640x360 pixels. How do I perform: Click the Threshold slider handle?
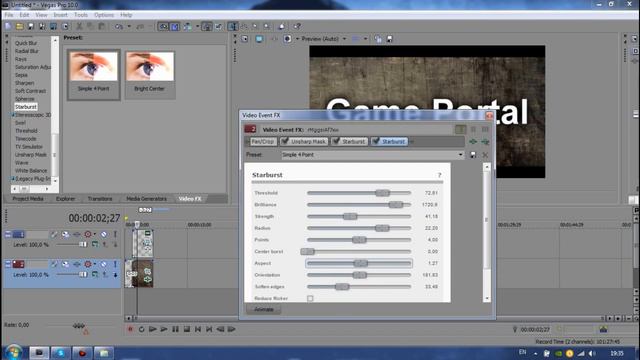click(x=382, y=193)
